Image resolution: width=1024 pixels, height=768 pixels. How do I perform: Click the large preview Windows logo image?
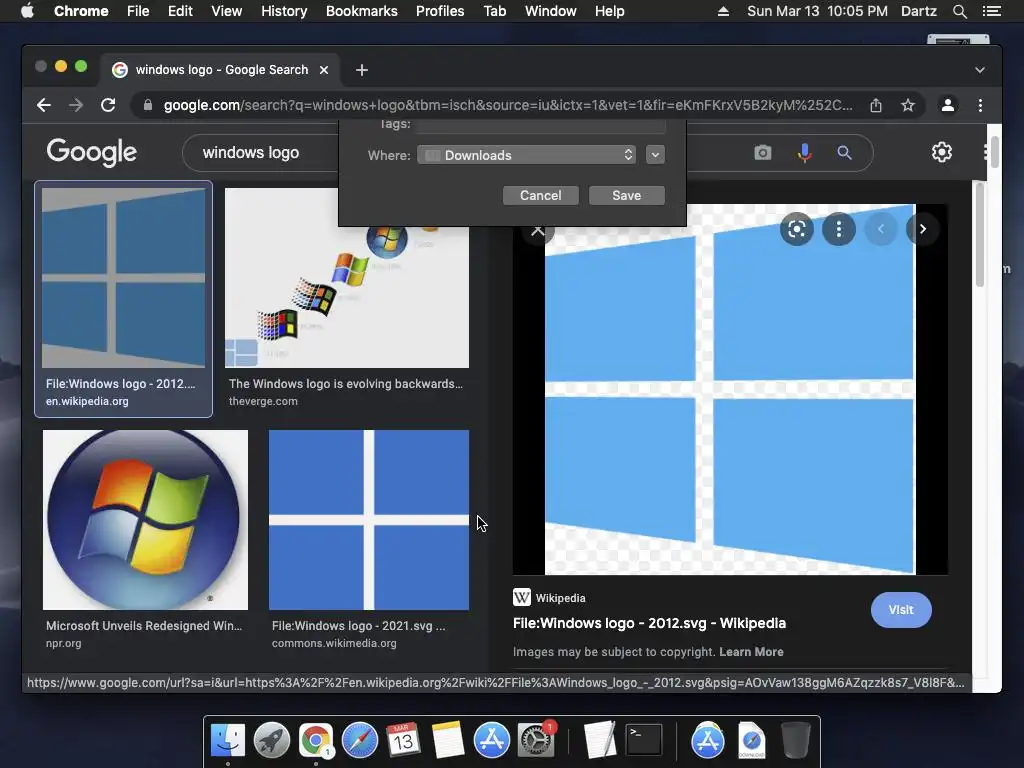(730, 390)
